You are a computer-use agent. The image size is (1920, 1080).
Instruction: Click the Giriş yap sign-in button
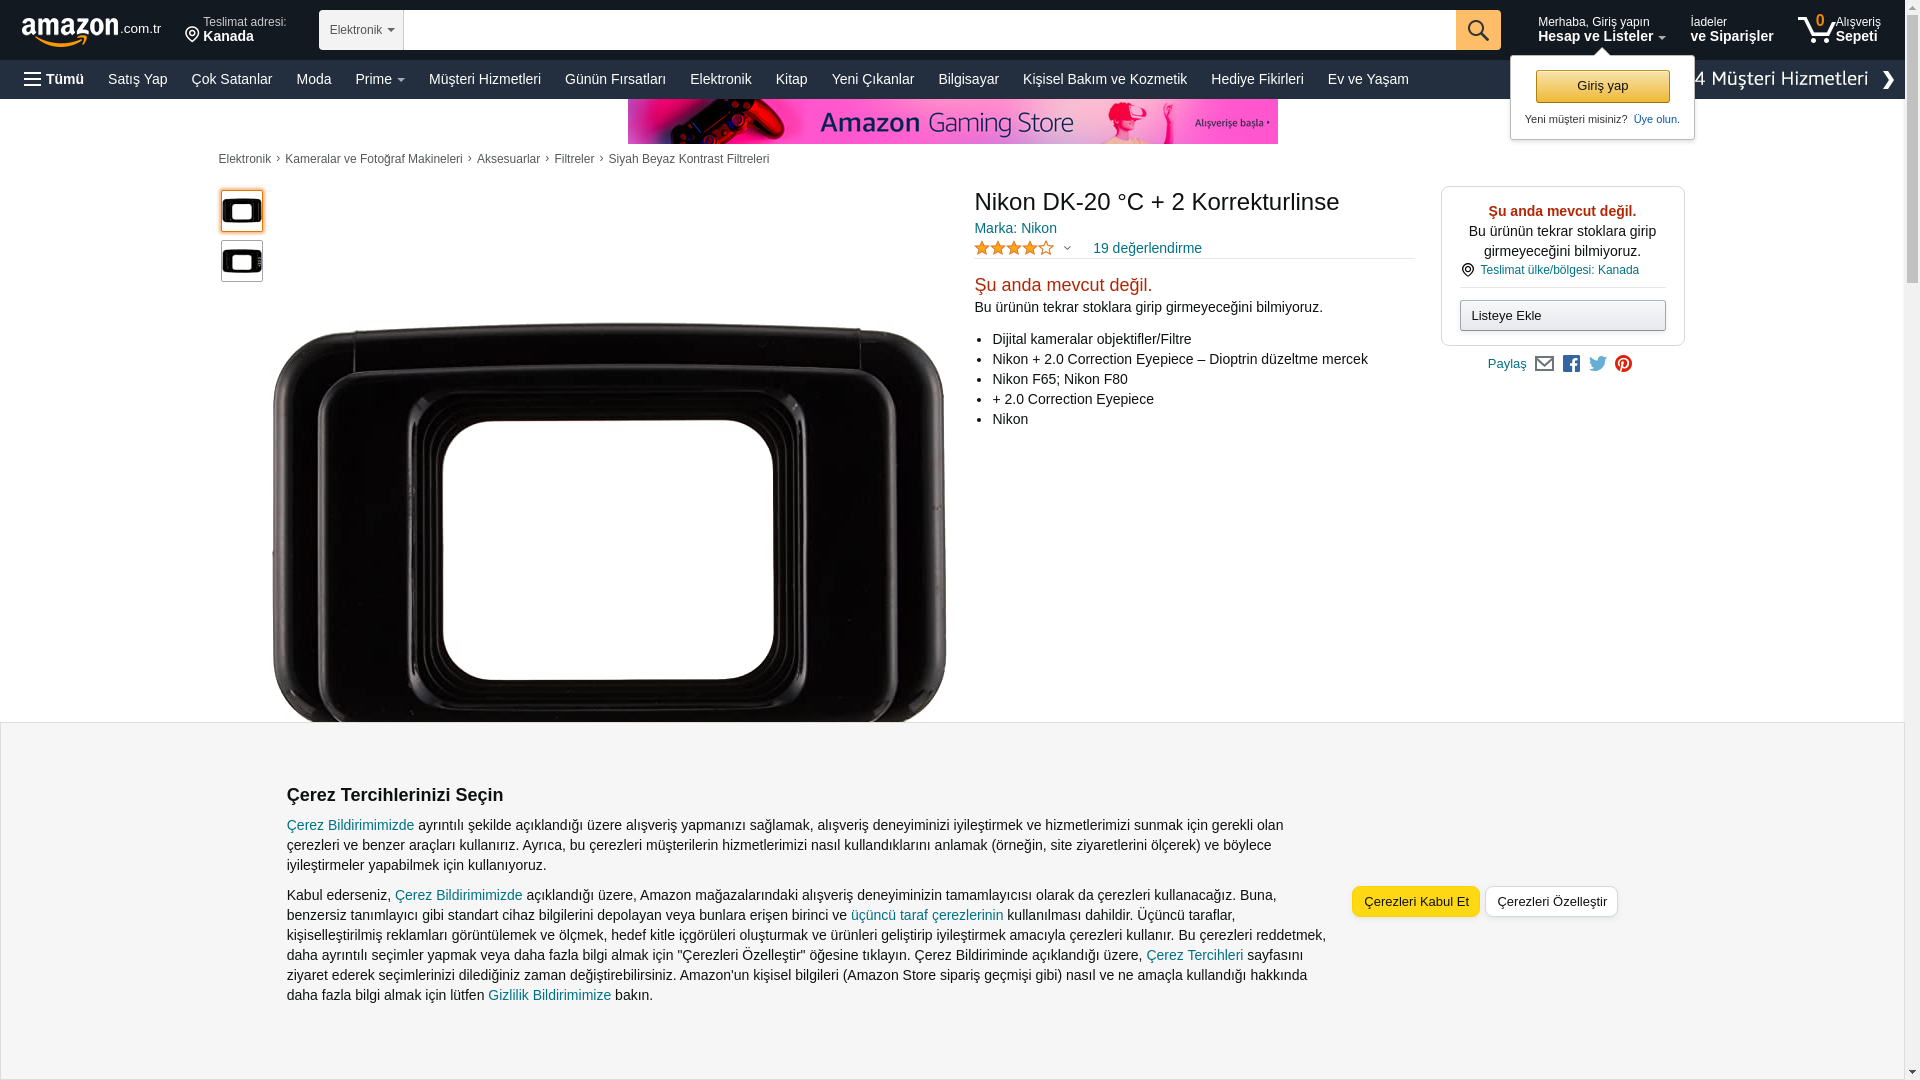pyautogui.click(x=1602, y=86)
